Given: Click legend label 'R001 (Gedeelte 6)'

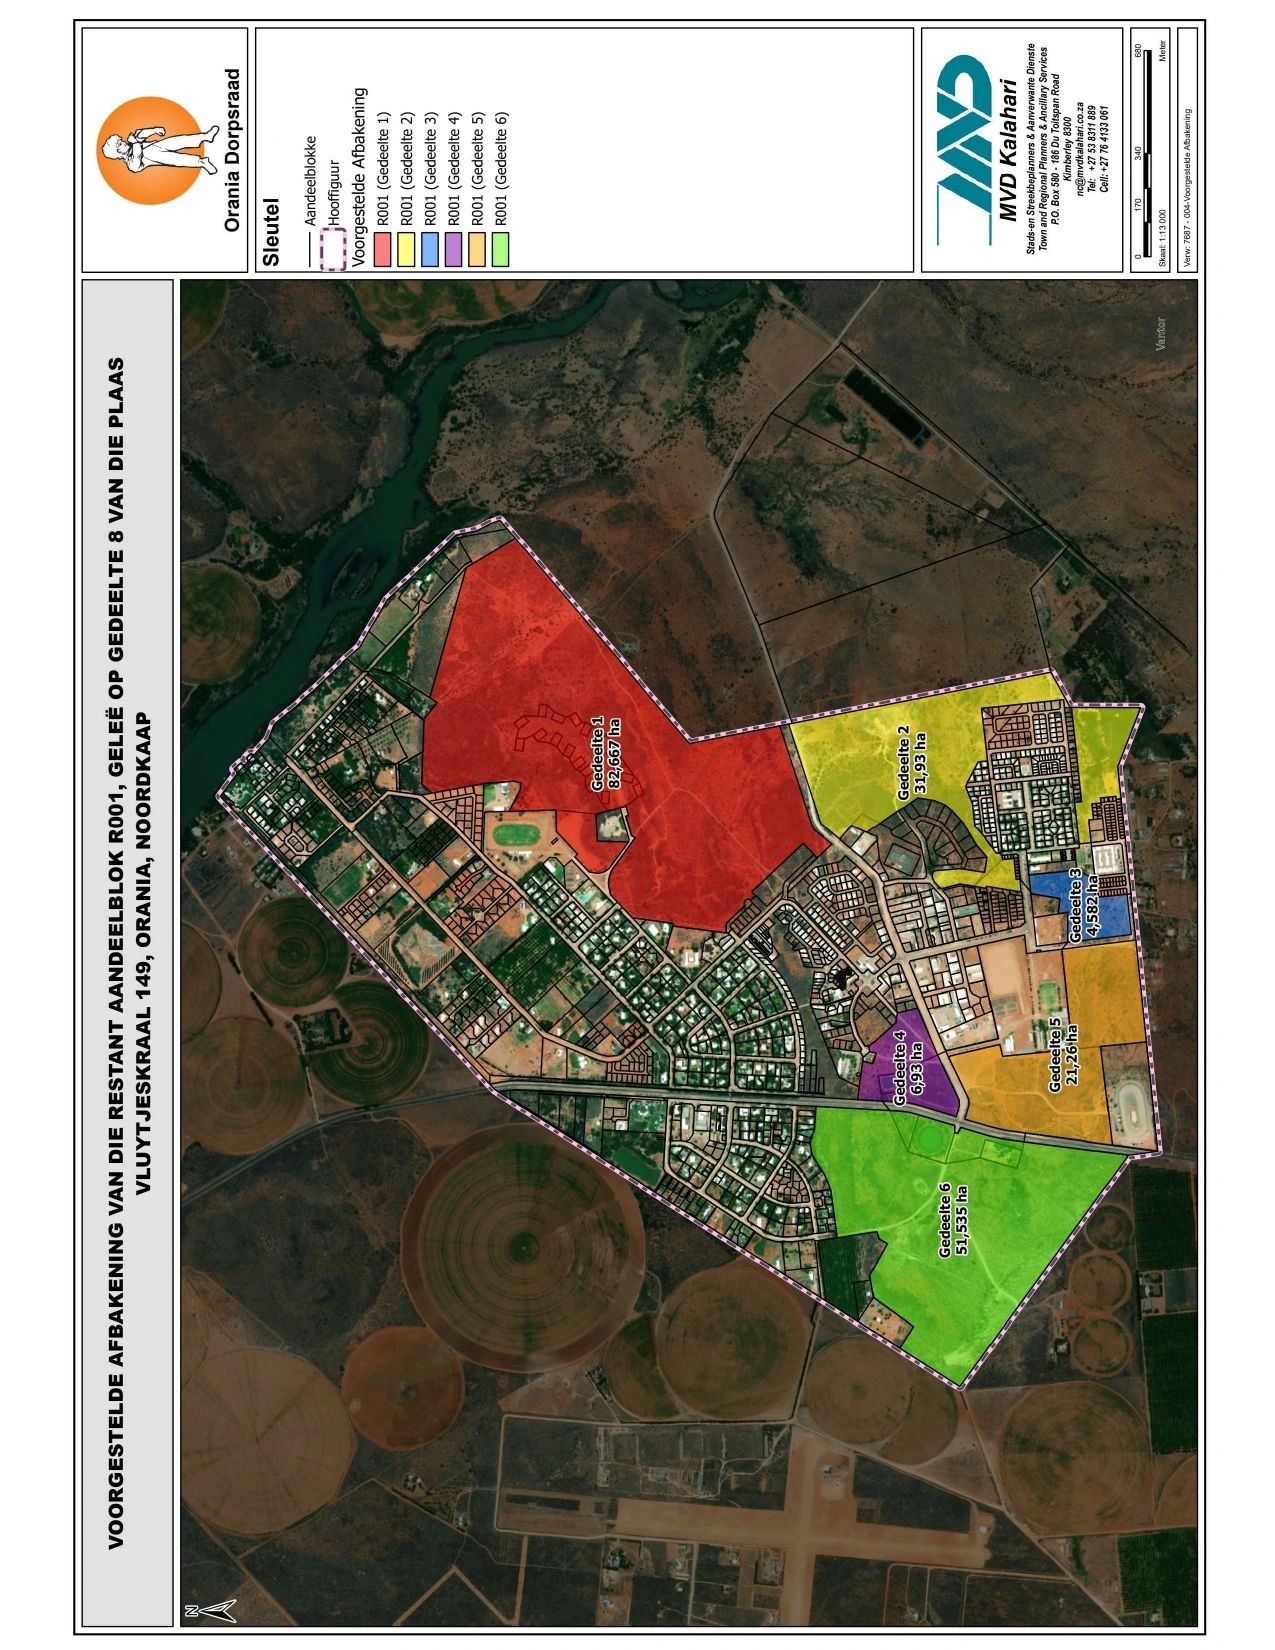Looking at the screenshot, I should [502, 168].
